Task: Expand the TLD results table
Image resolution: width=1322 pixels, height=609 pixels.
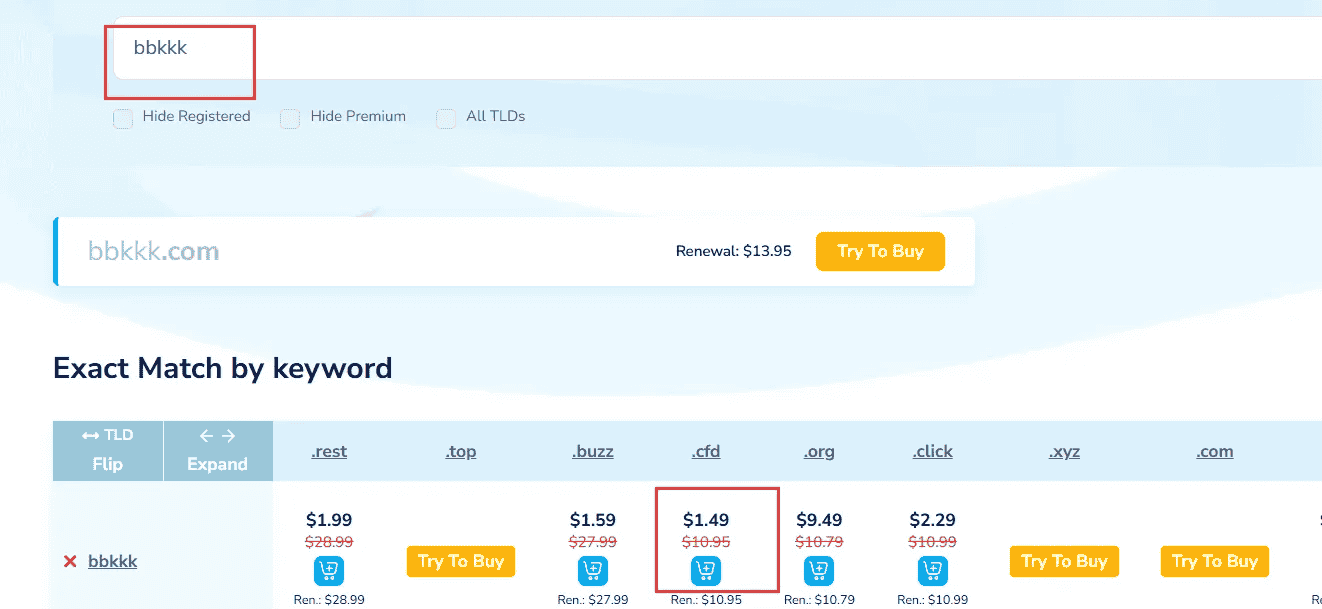Action: click(x=217, y=450)
